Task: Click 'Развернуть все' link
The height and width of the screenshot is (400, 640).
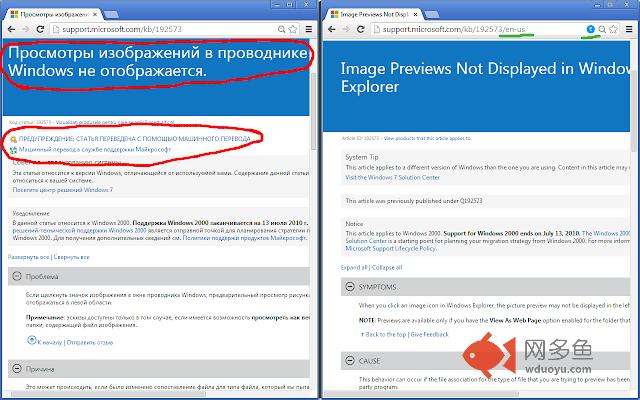Action: coord(29,257)
